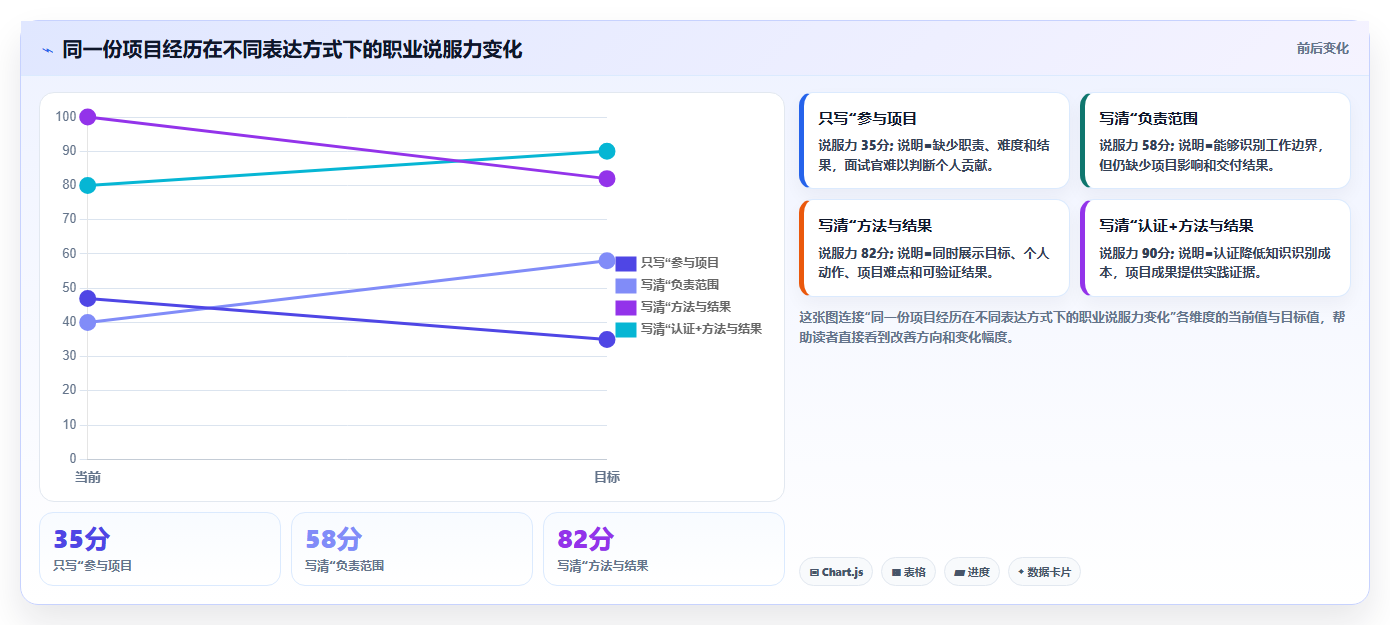1390x625 pixels.
Task: Open the 写清“认证+方法与结果 description card
Action: pyautogui.click(x=1215, y=248)
